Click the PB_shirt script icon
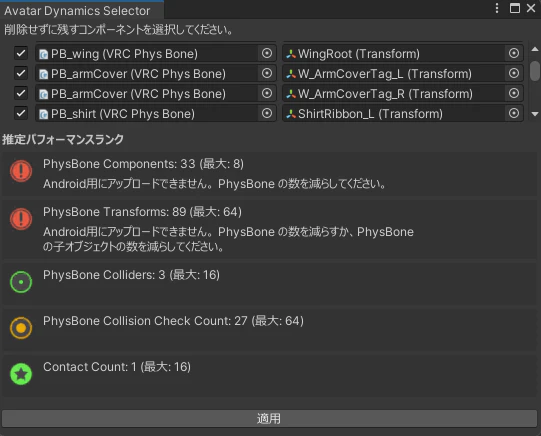Screen dimensions: 541x436 [43, 114]
